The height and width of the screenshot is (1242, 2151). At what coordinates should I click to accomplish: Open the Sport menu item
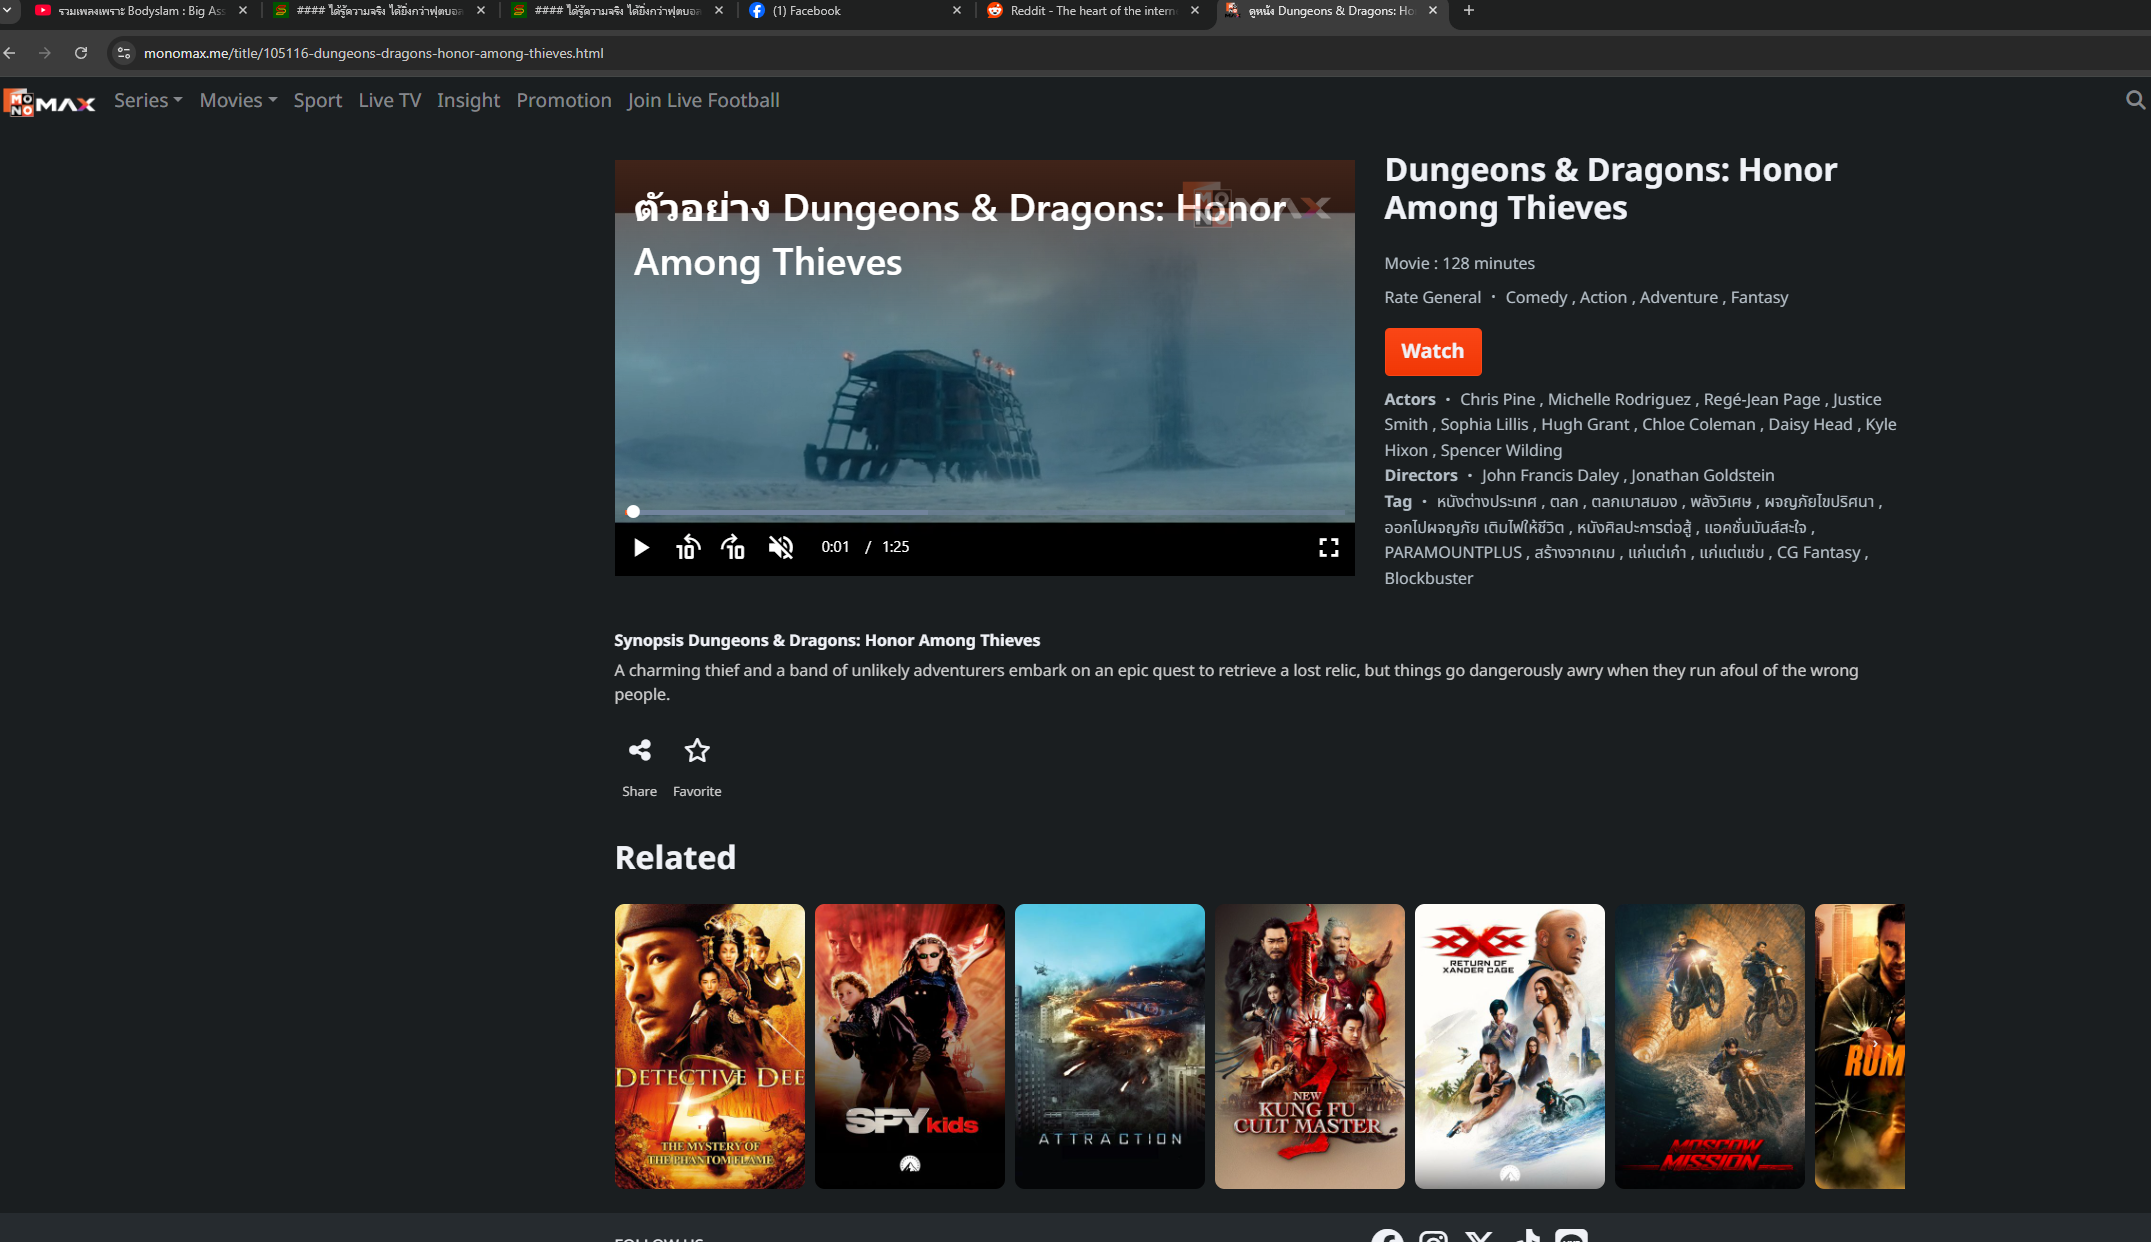[318, 100]
